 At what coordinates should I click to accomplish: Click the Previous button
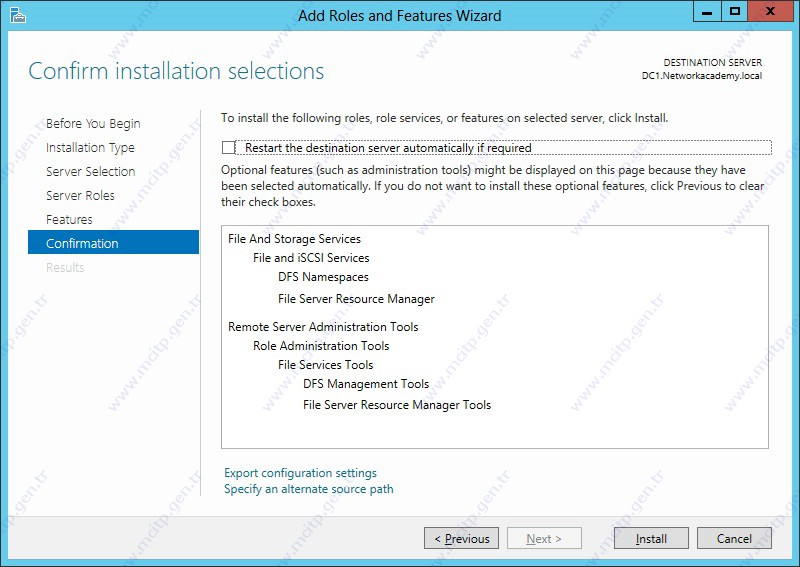461,538
